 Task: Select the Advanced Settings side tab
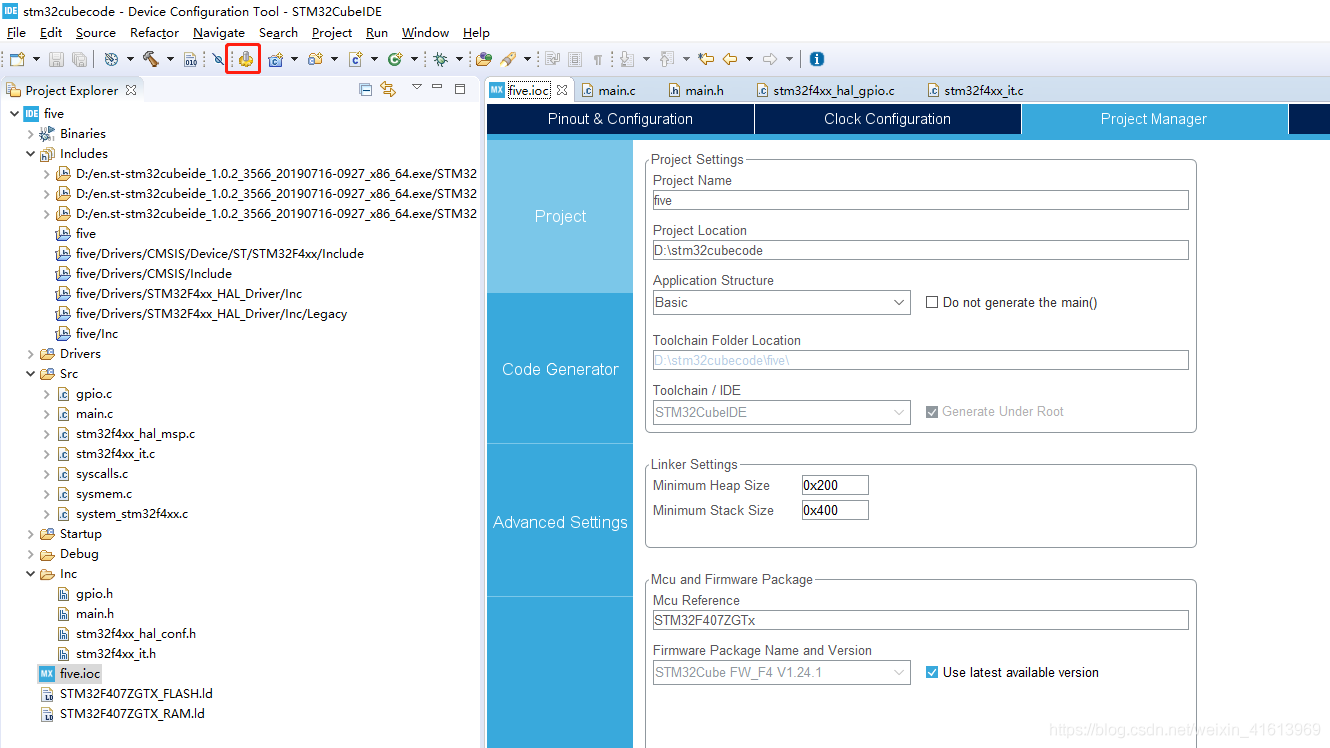point(560,522)
